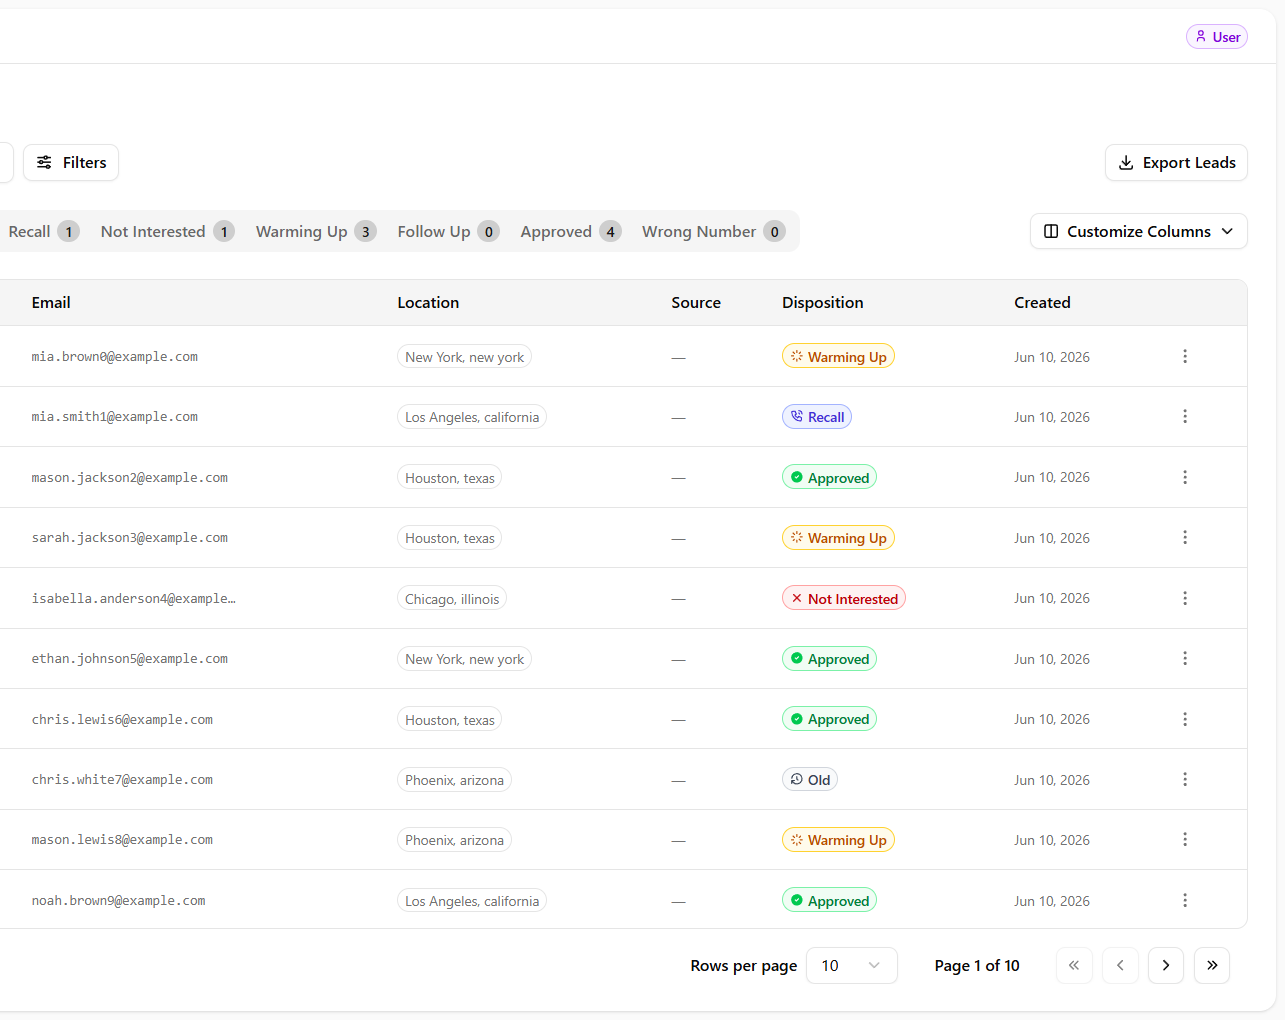Switch to the Recall tab
Viewport: 1285px width, 1021px height.
42,231
